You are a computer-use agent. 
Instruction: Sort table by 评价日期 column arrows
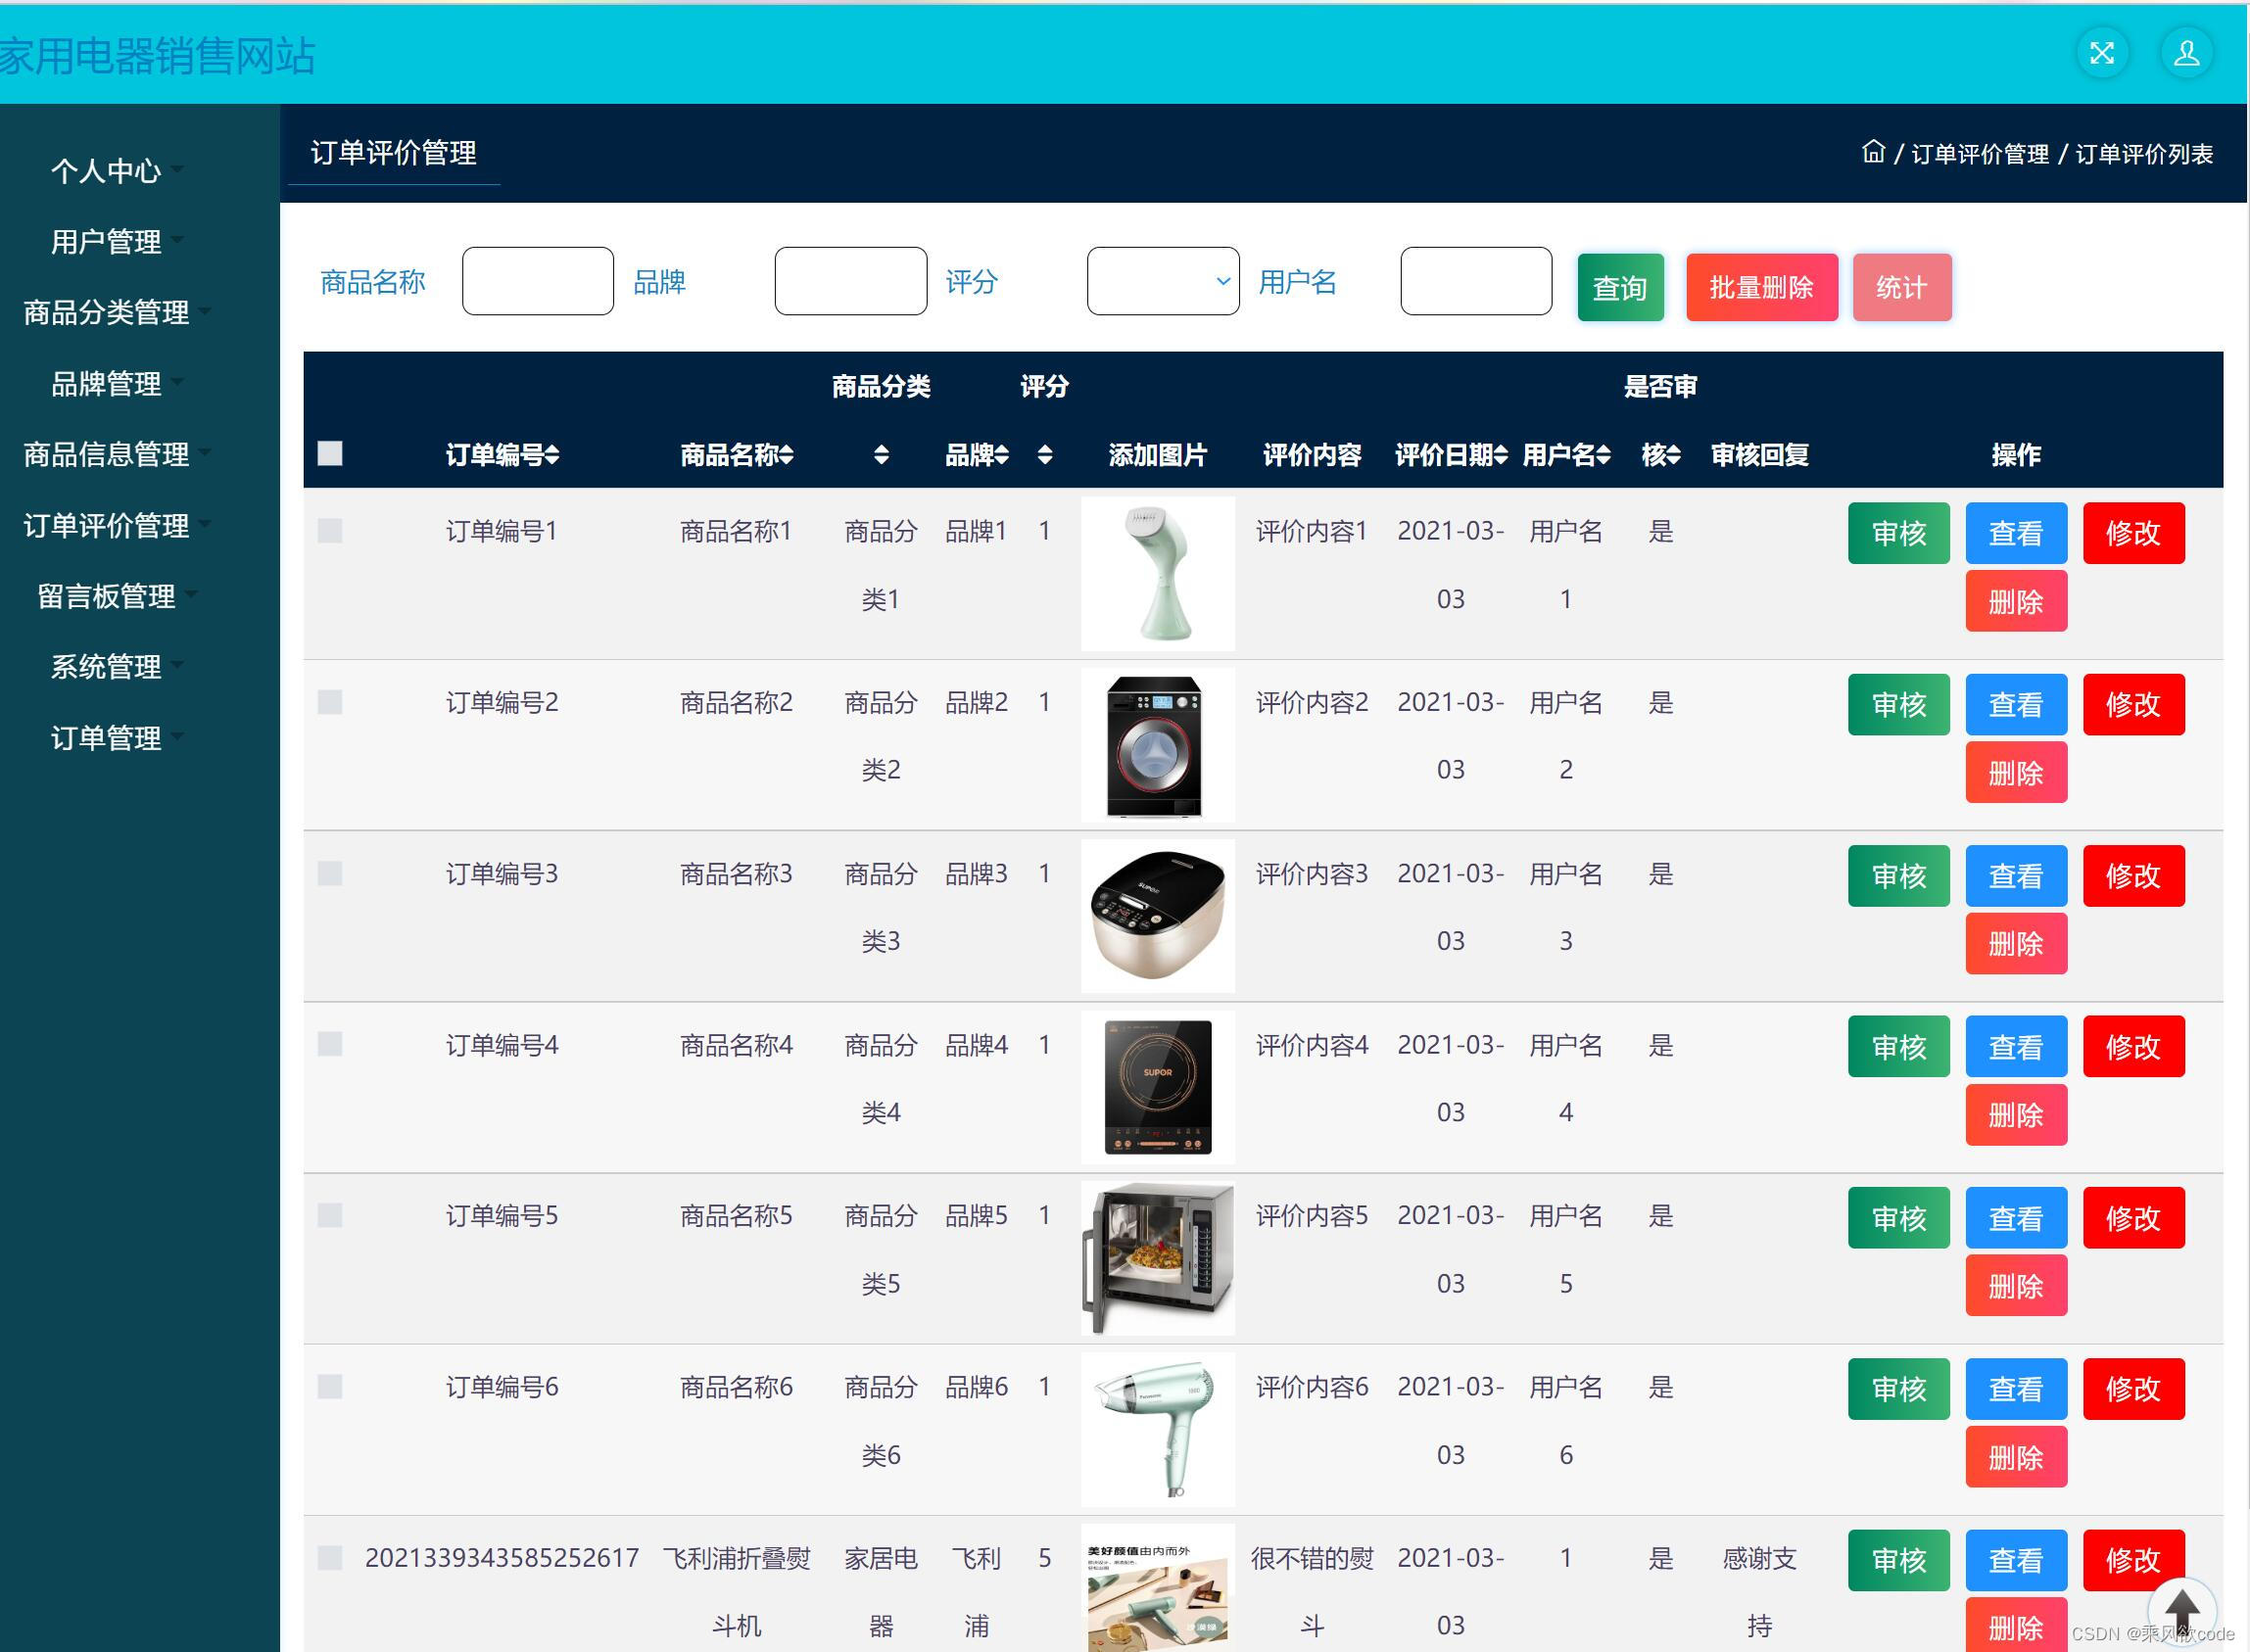[x=1500, y=456]
